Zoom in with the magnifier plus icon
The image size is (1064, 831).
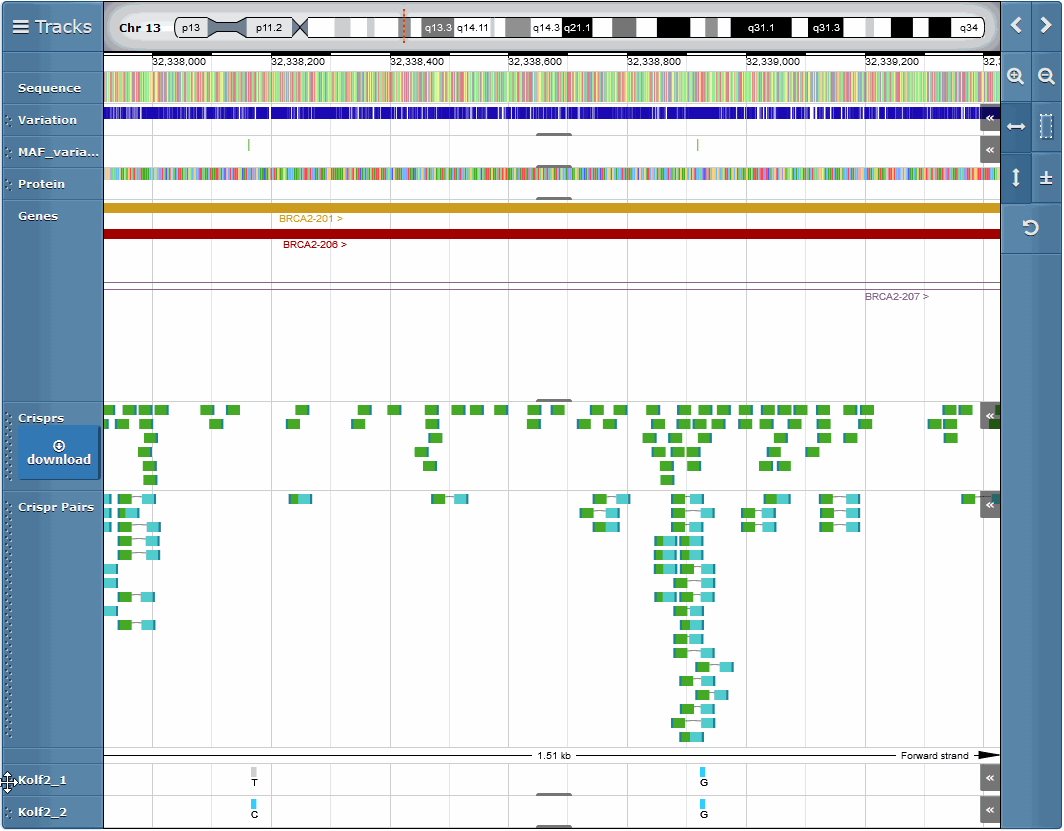[x=1016, y=76]
